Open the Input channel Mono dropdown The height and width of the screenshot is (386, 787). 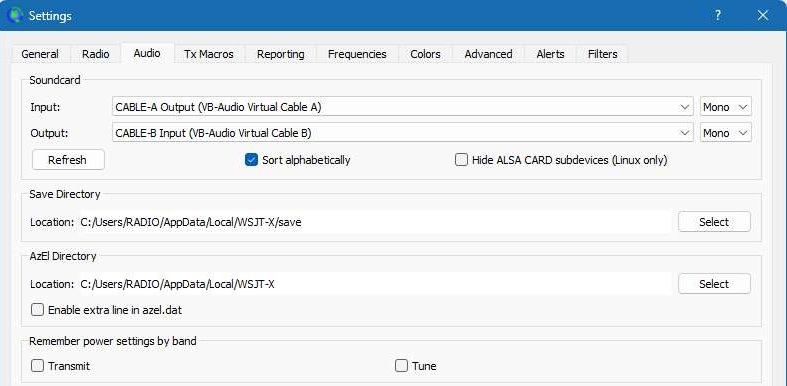(x=726, y=107)
